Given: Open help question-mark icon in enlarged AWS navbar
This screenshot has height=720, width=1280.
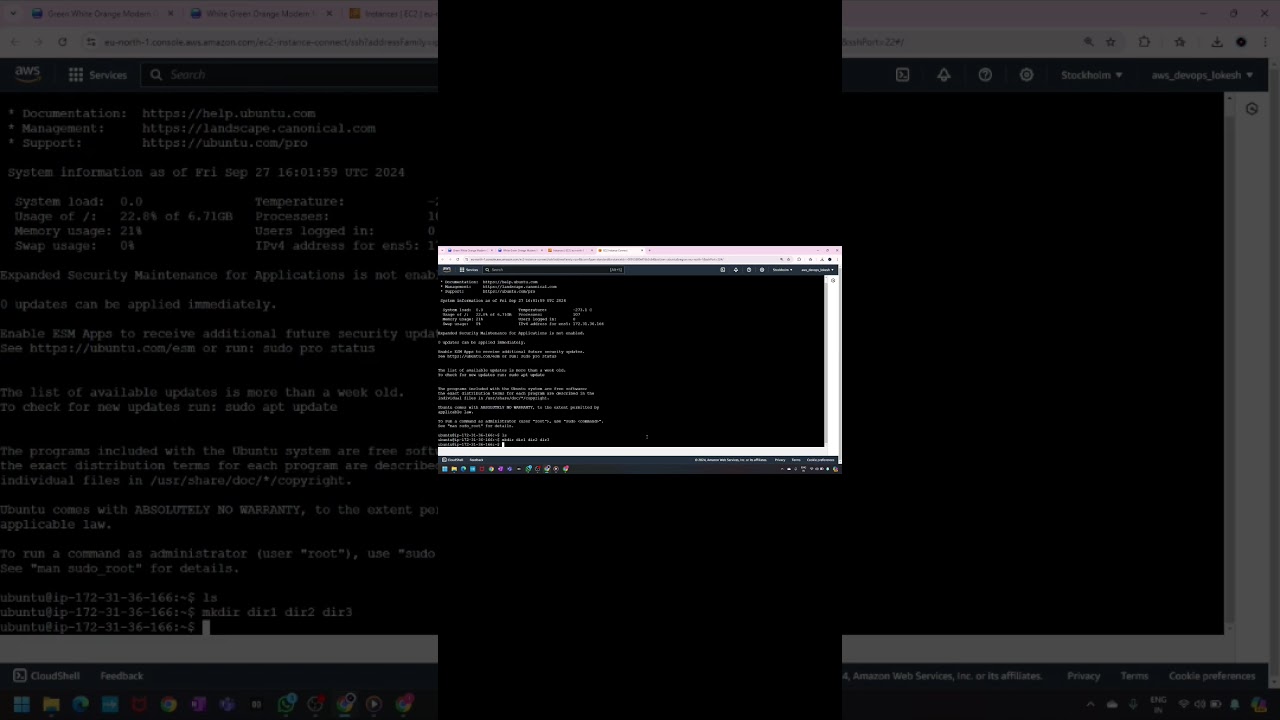Looking at the screenshot, I should point(985,75).
